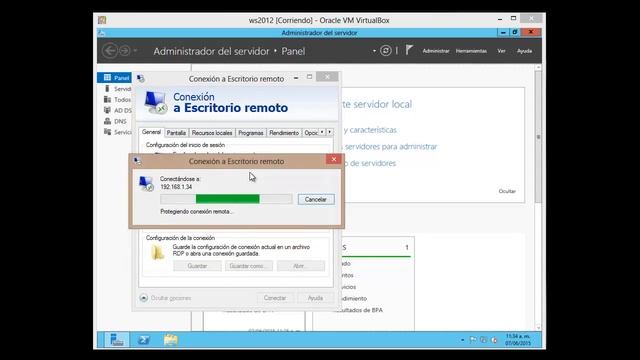The width and height of the screenshot is (640, 360).
Task: Click the Guardar button
Action: 197,266
